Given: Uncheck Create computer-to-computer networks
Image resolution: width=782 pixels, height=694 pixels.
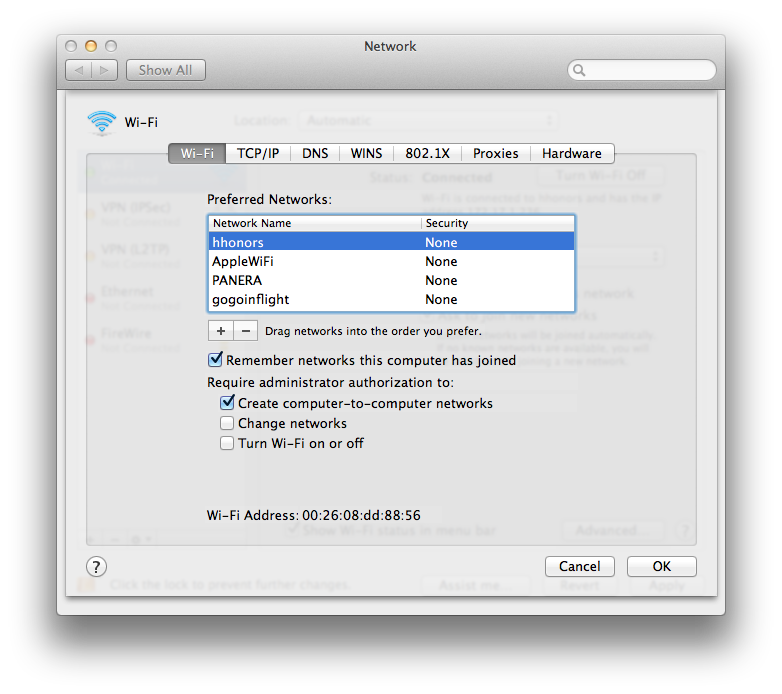Looking at the screenshot, I should coord(227,402).
